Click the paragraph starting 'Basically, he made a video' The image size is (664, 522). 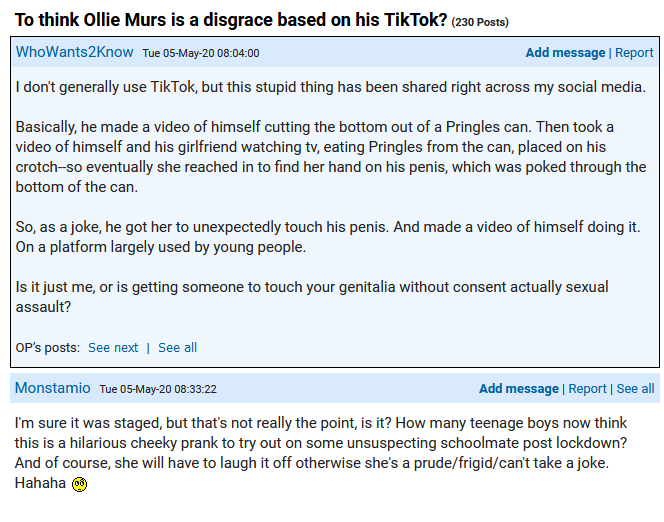tap(331, 157)
